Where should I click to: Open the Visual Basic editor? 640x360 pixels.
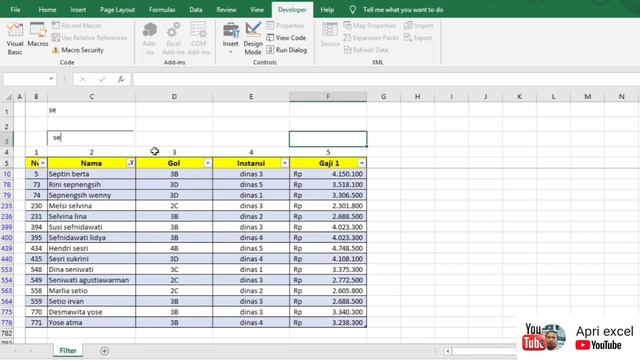click(x=15, y=39)
